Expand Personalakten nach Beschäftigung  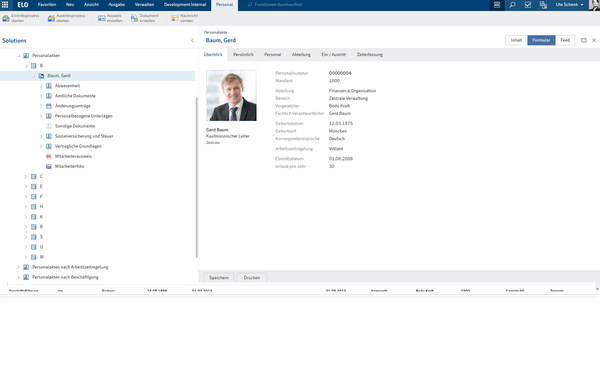click(x=18, y=277)
